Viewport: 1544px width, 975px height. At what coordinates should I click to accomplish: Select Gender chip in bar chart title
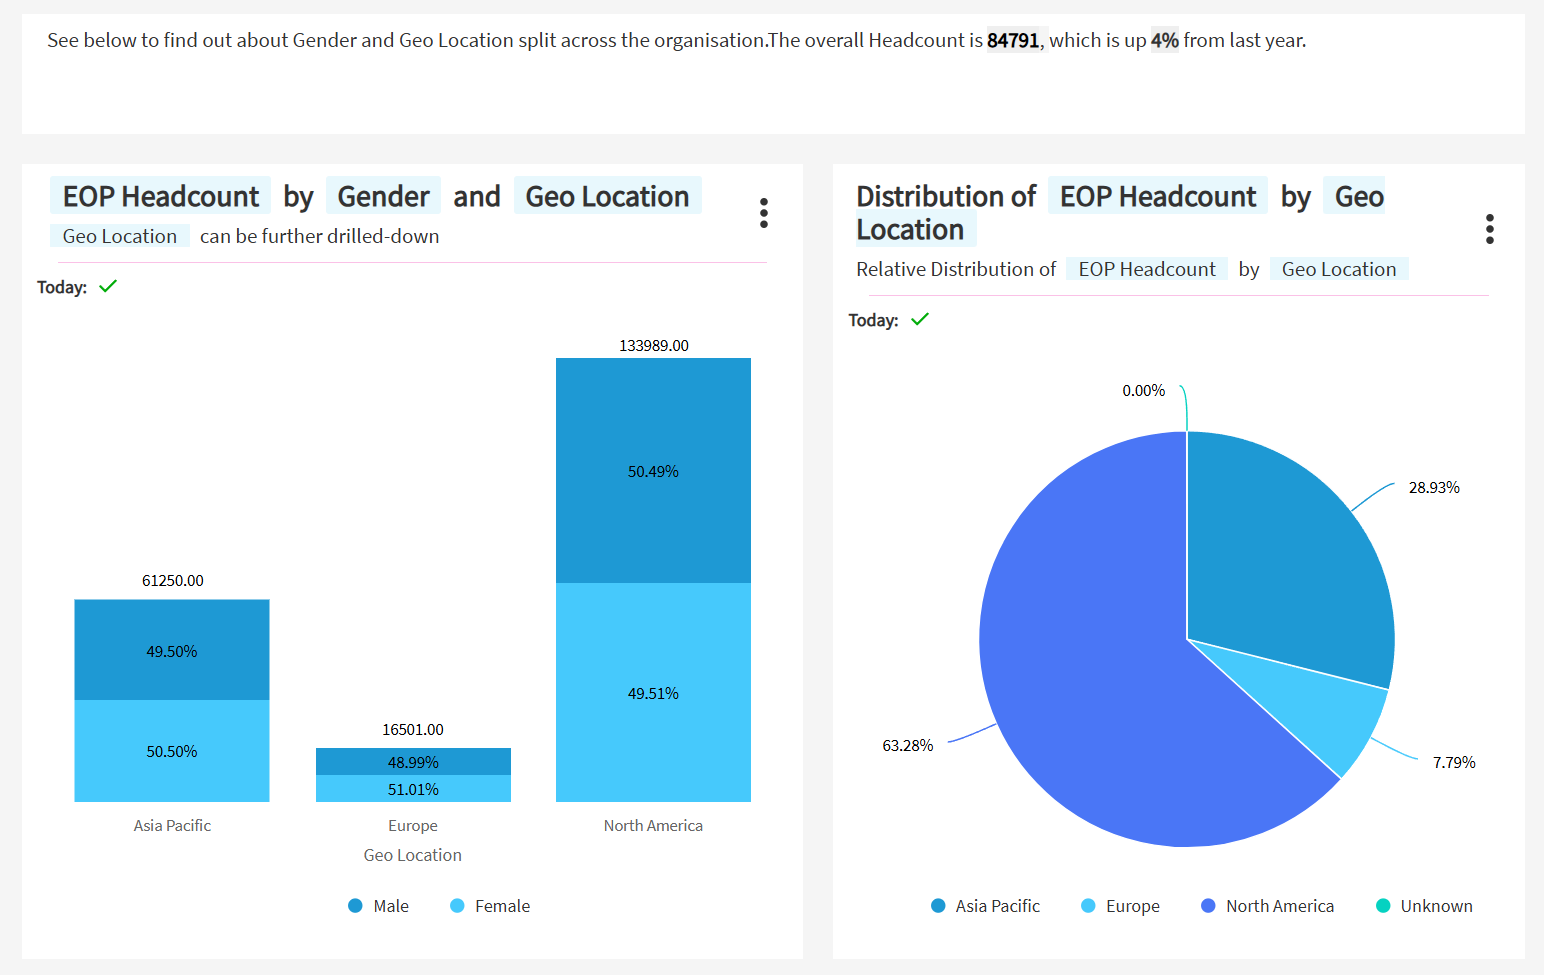[383, 196]
